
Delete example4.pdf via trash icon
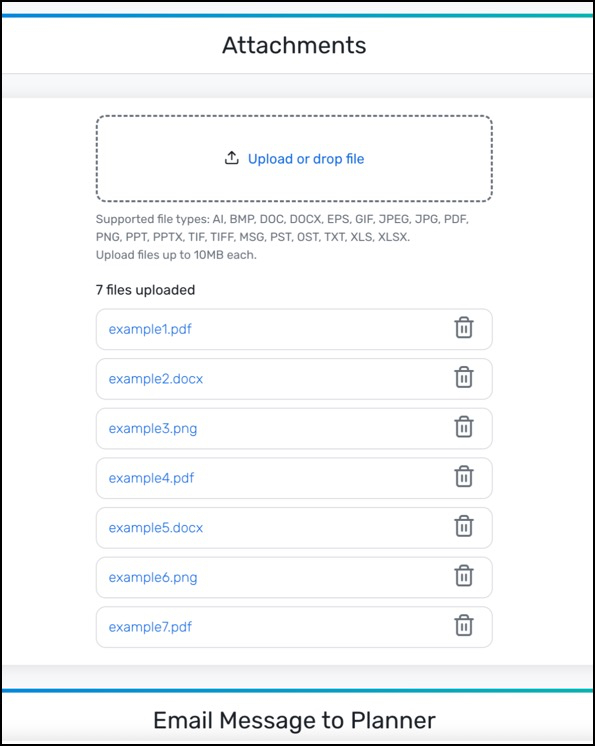[x=464, y=477]
